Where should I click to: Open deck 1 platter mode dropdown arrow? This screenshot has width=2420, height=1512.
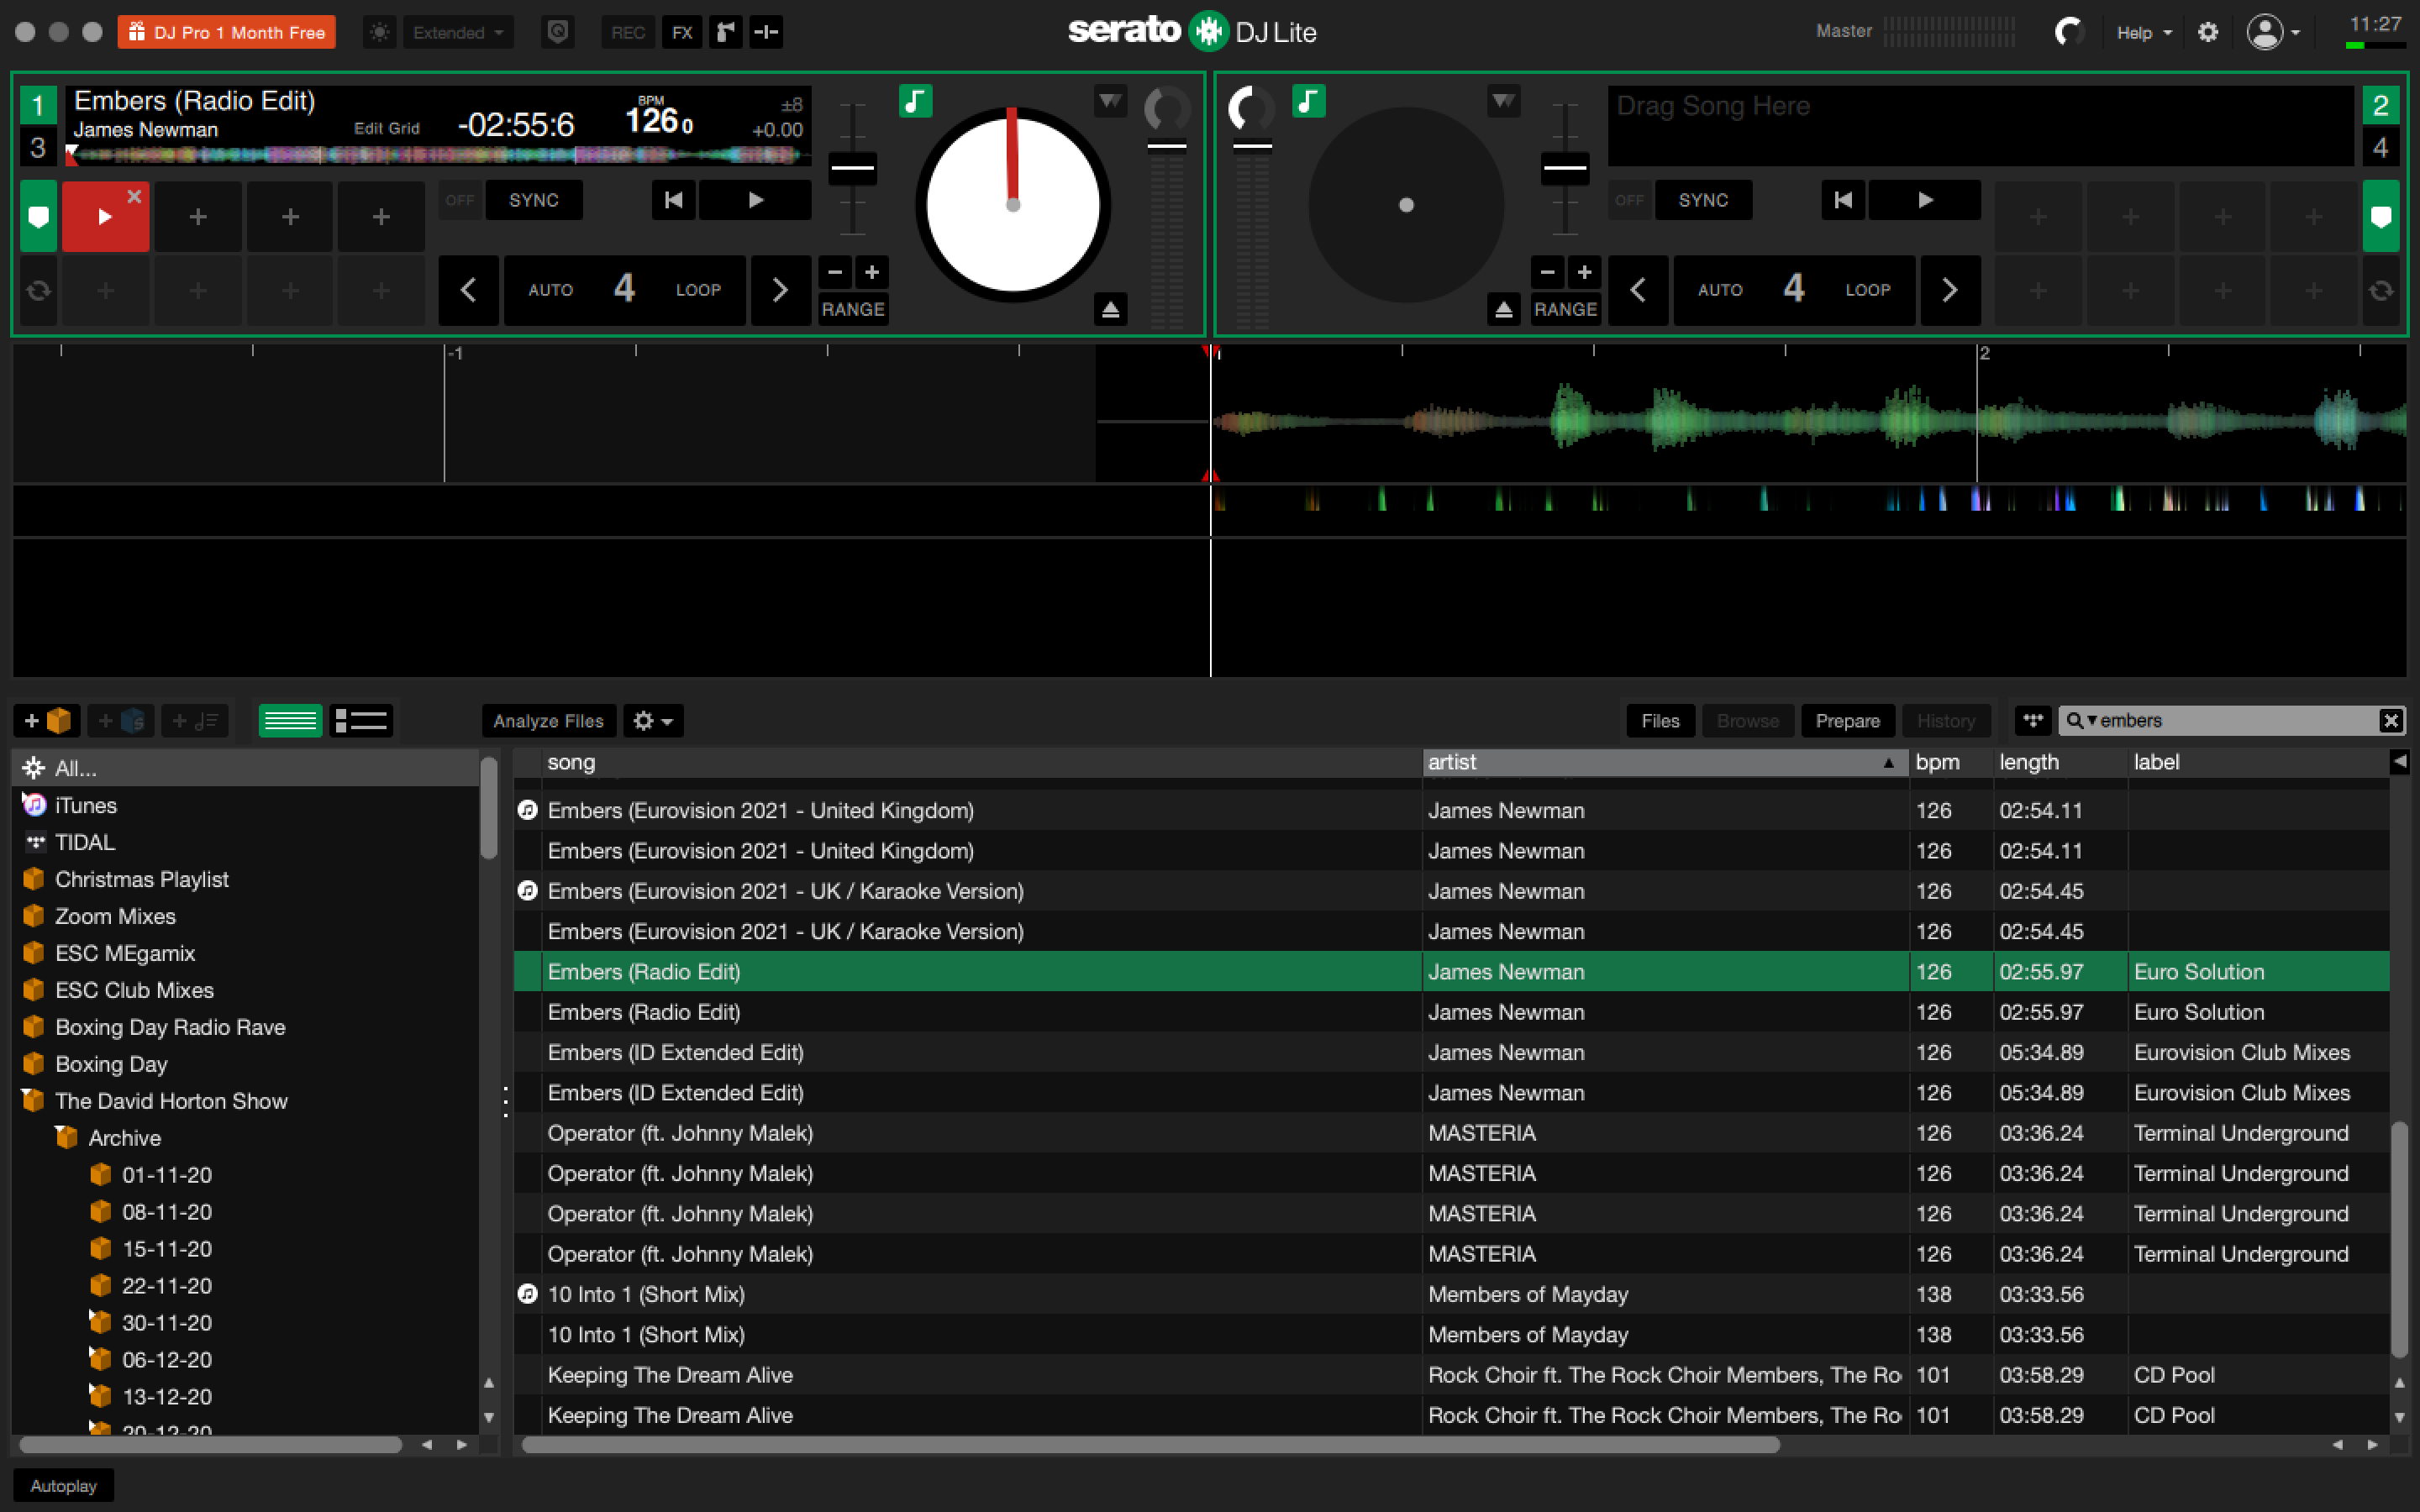1110,101
